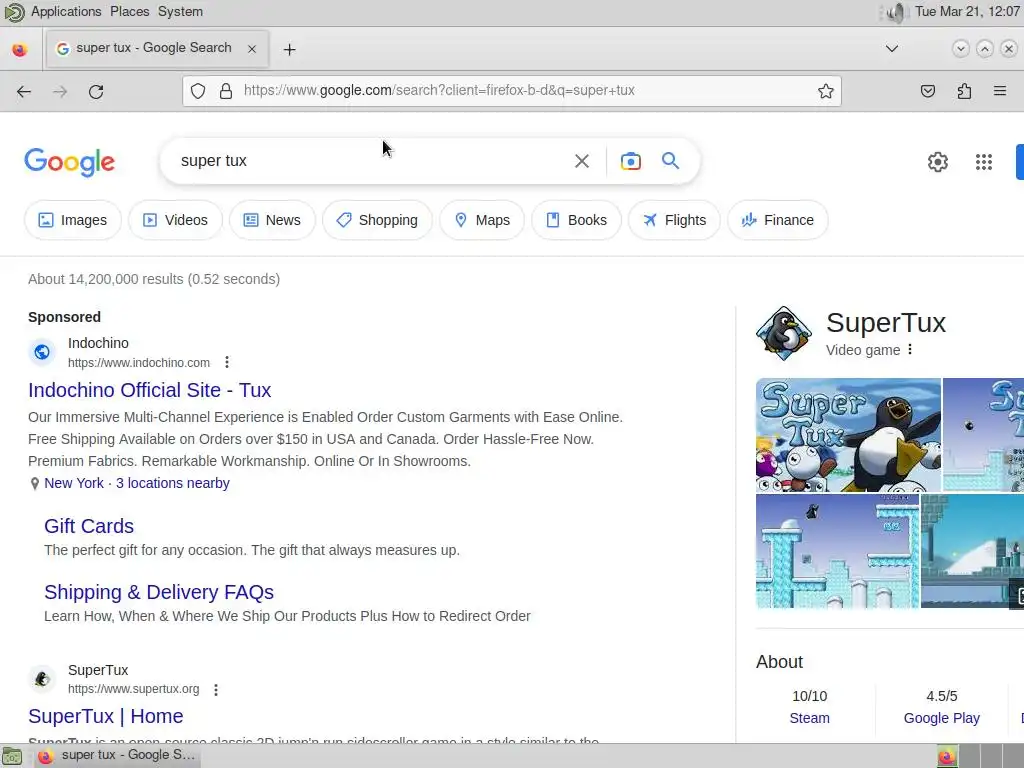The width and height of the screenshot is (1024, 768).
Task: Click the SuperTux site favicon
Action: (x=42, y=679)
